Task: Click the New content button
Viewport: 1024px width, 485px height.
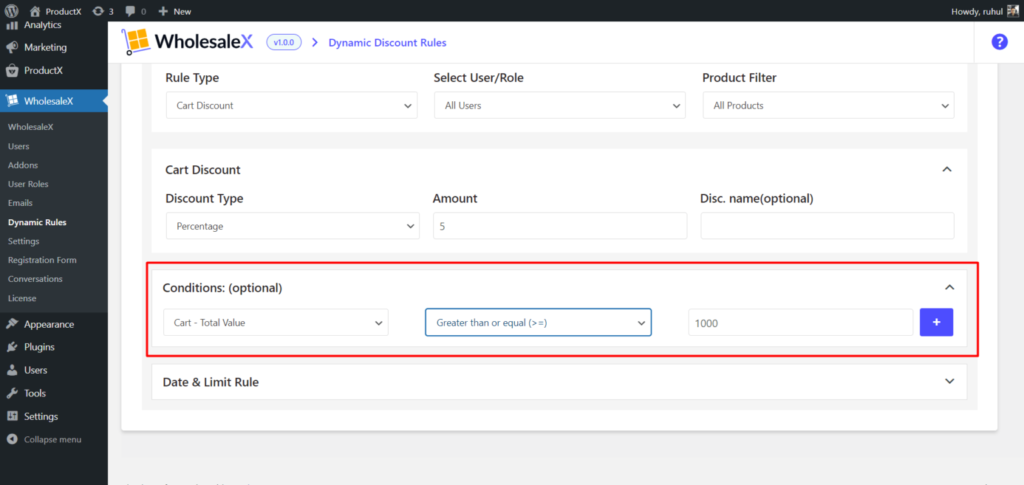Action: coord(174,11)
